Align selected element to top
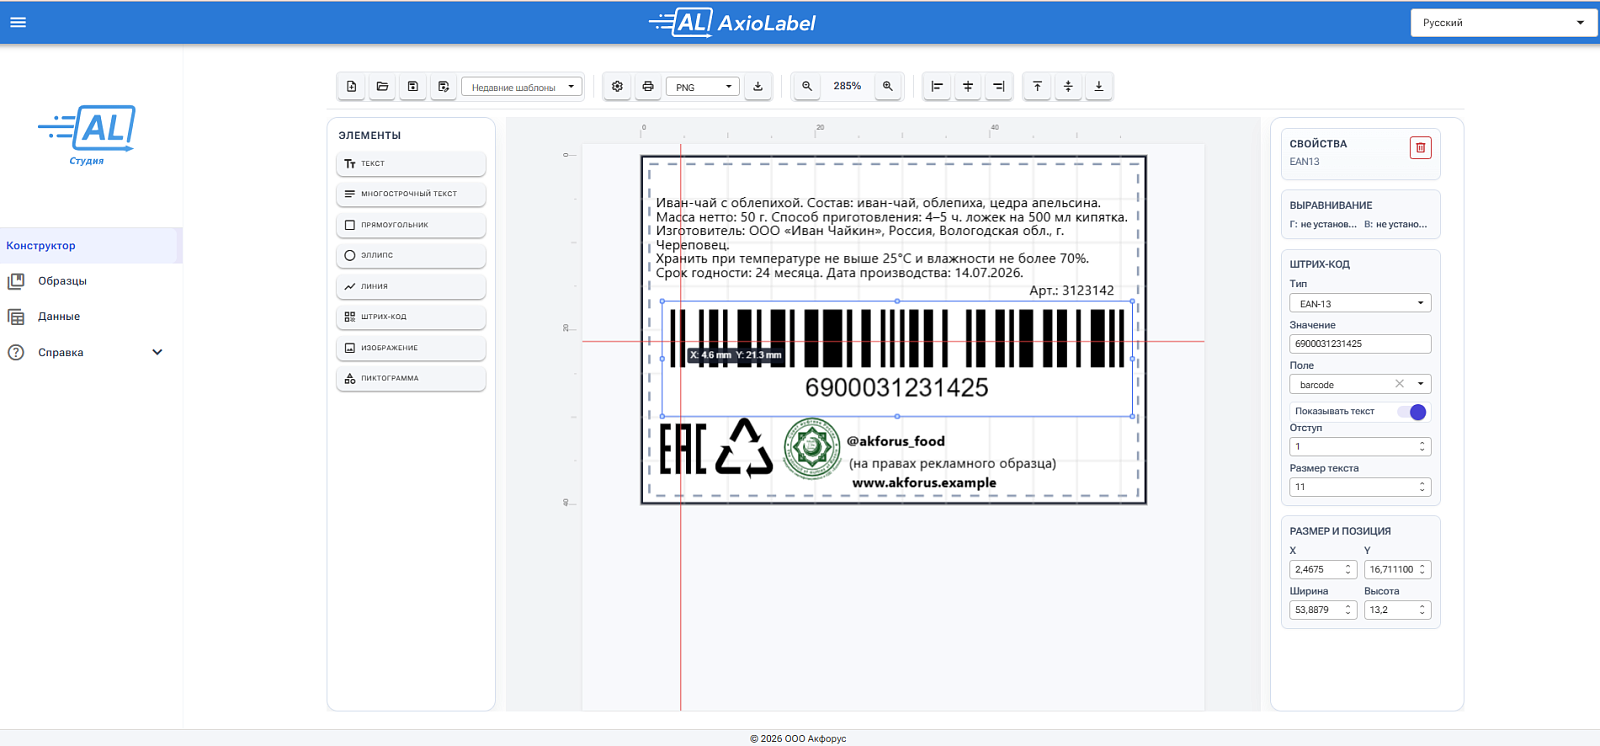The image size is (1600, 746). [x=1037, y=87]
